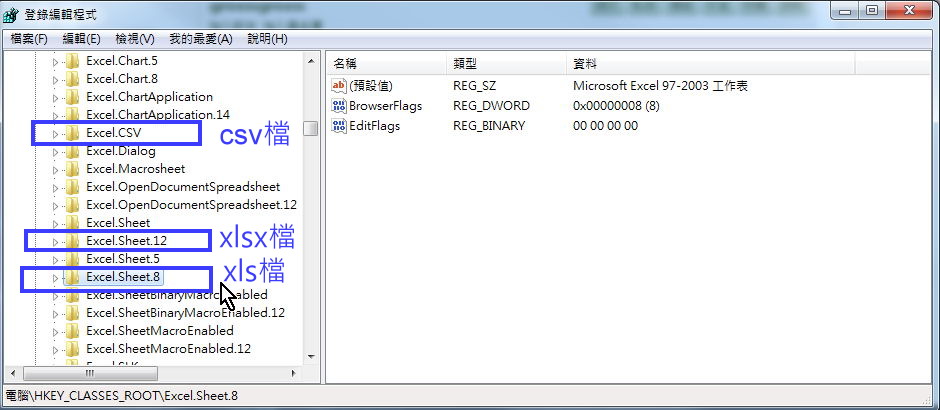Click the tree scrollbar up arrow
Image resolution: width=940 pixels, height=410 pixels.
click(x=311, y=61)
